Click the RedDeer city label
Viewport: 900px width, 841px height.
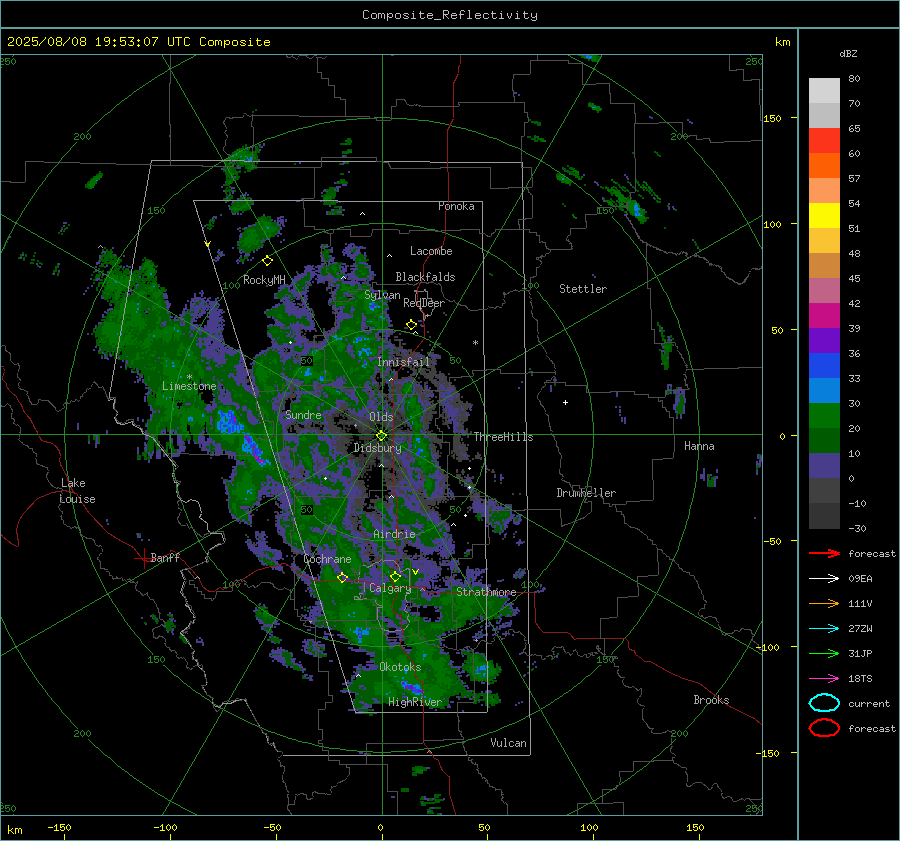424,303
